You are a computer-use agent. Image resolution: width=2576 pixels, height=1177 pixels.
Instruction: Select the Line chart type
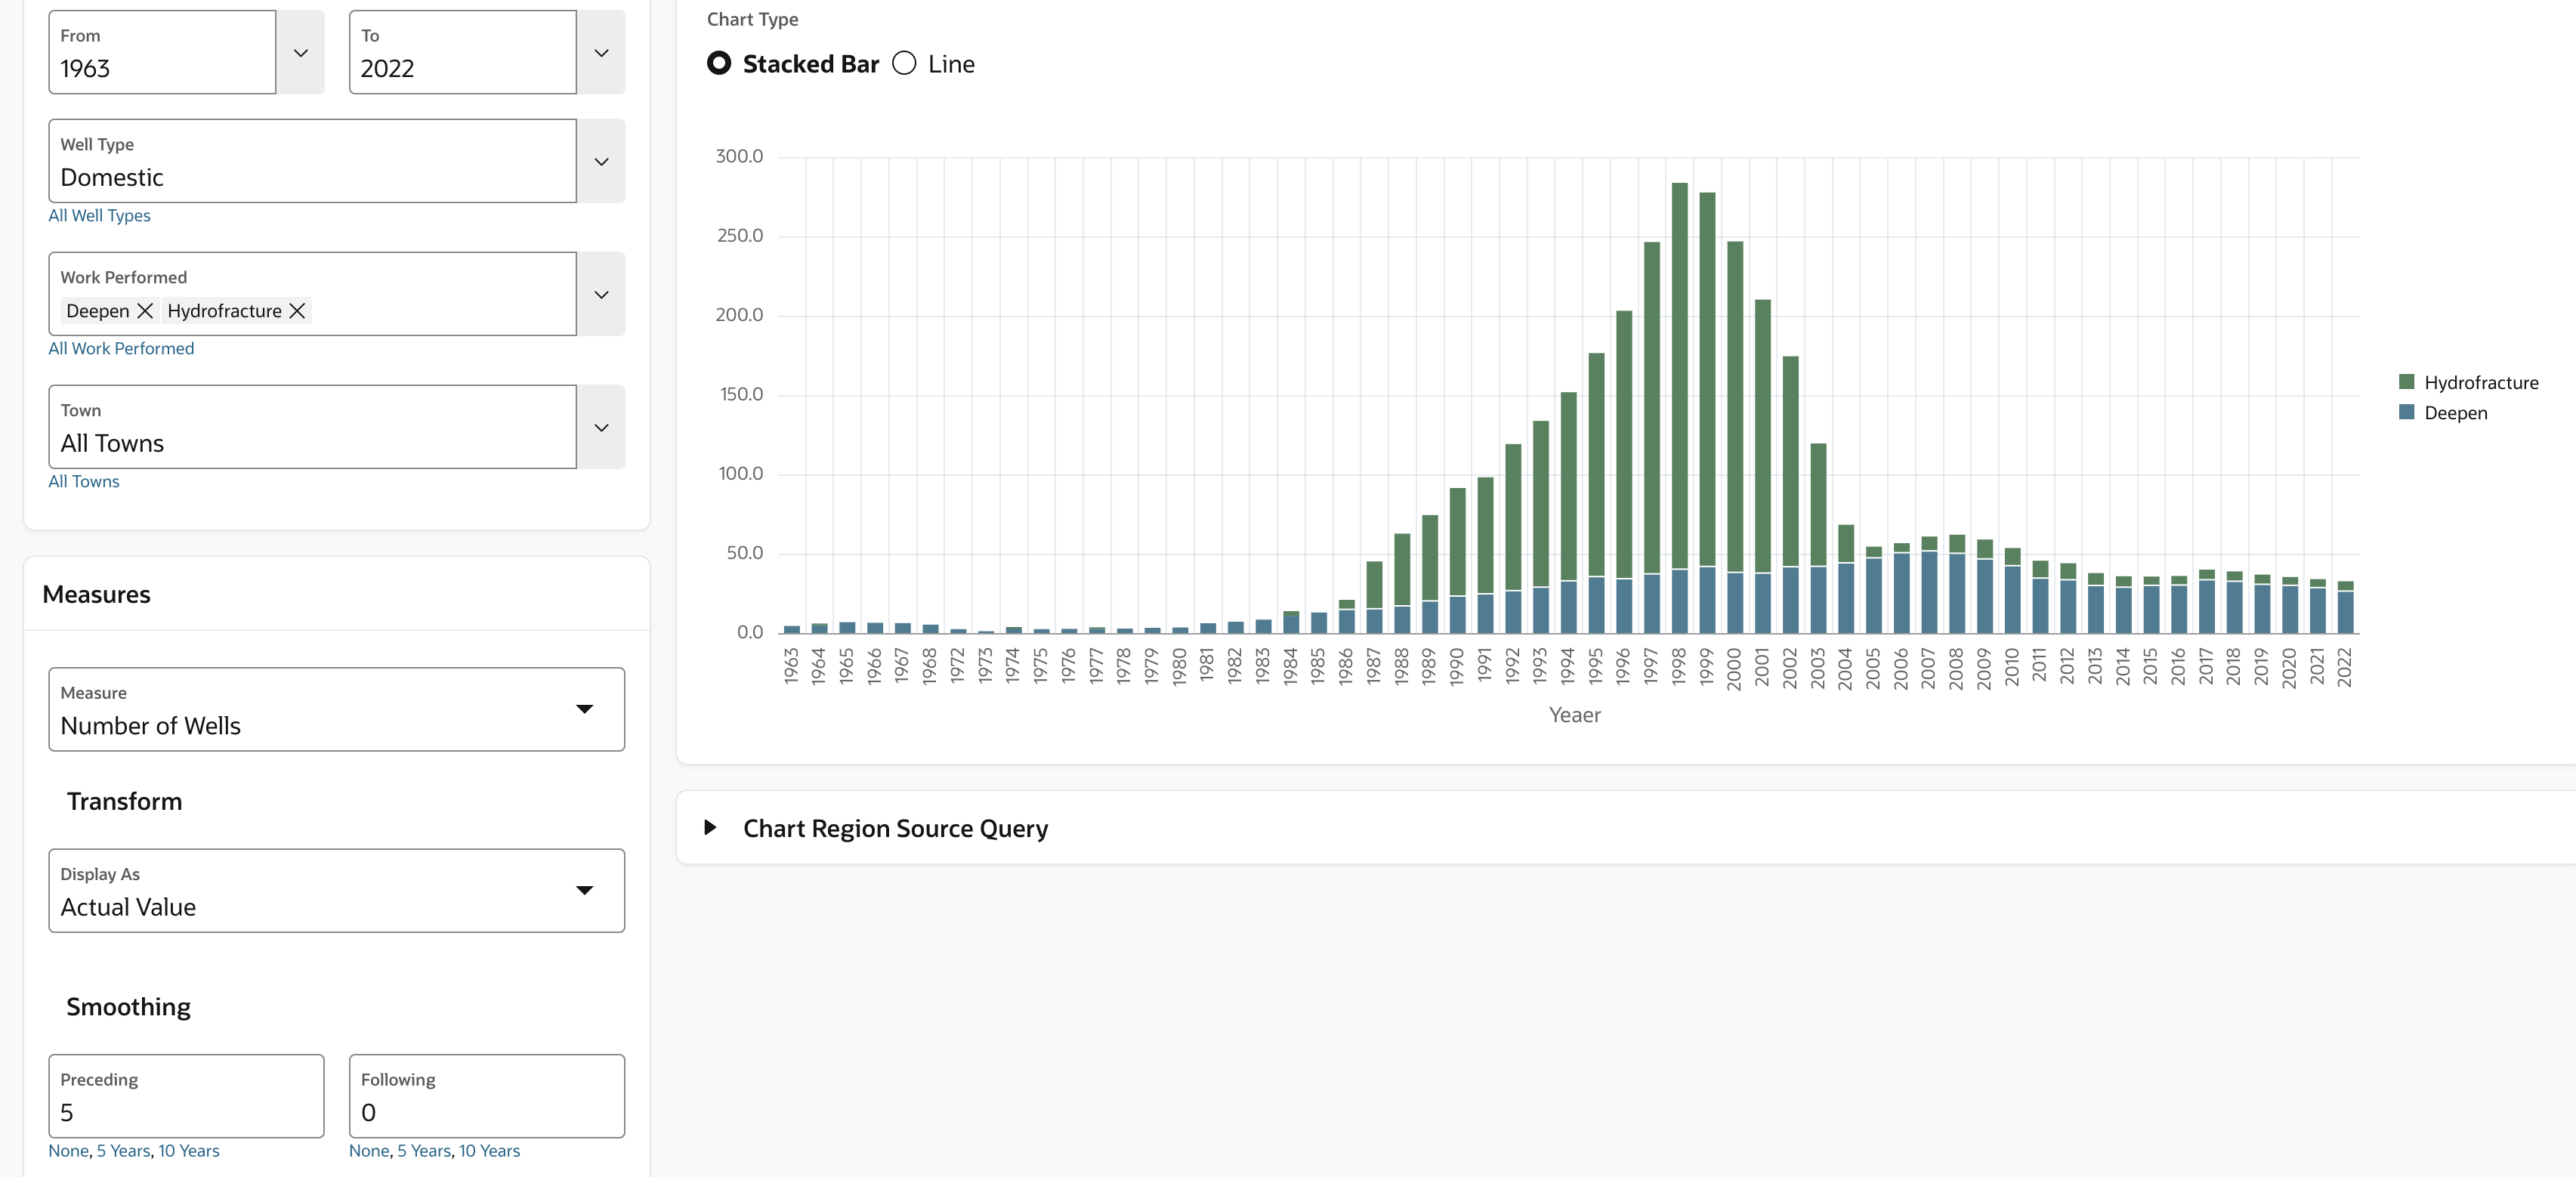[x=904, y=64]
